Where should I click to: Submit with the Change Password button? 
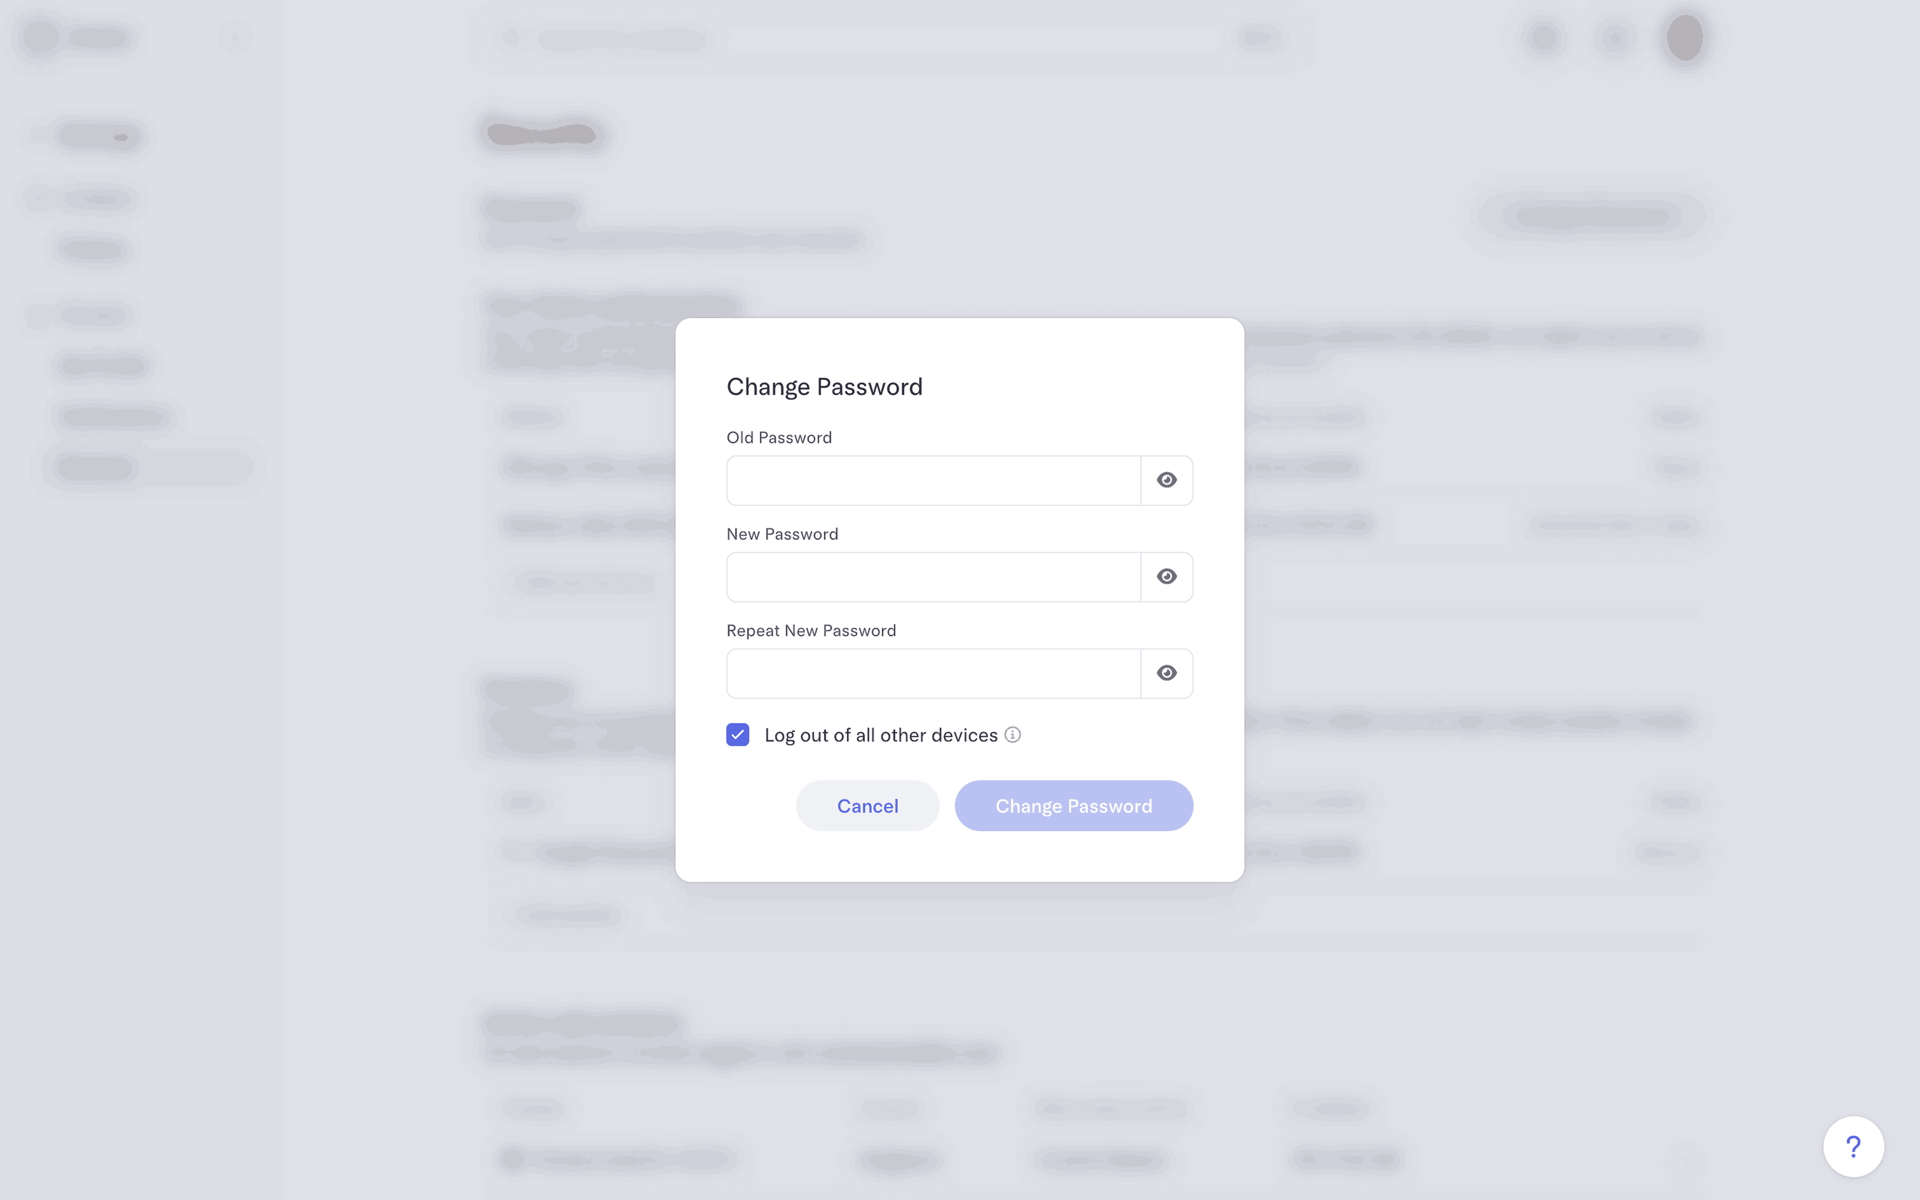1074,806
